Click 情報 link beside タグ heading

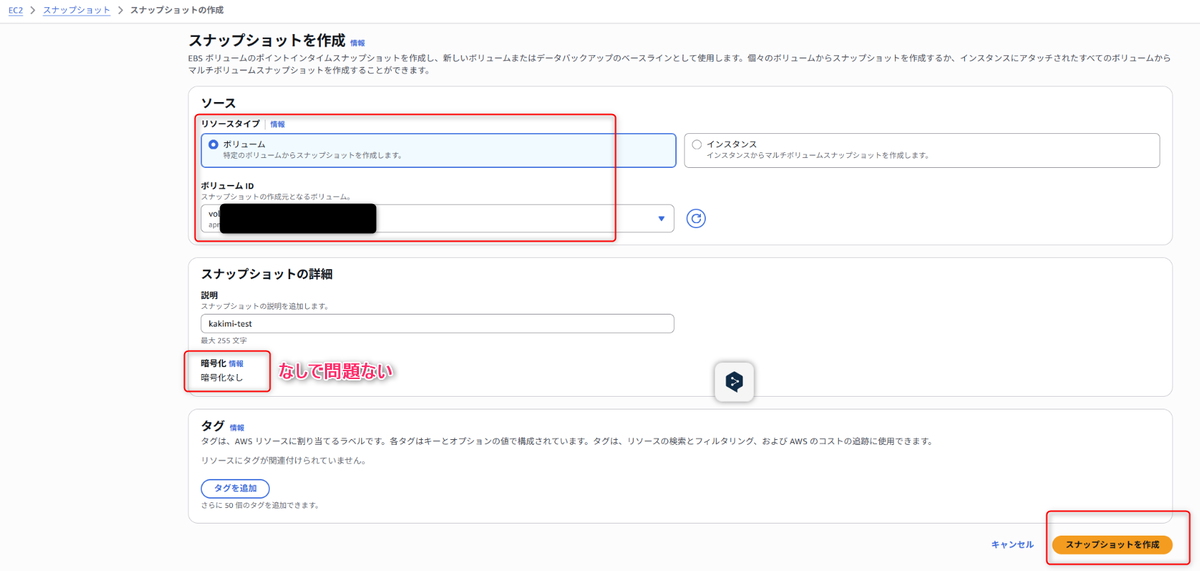(237, 427)
